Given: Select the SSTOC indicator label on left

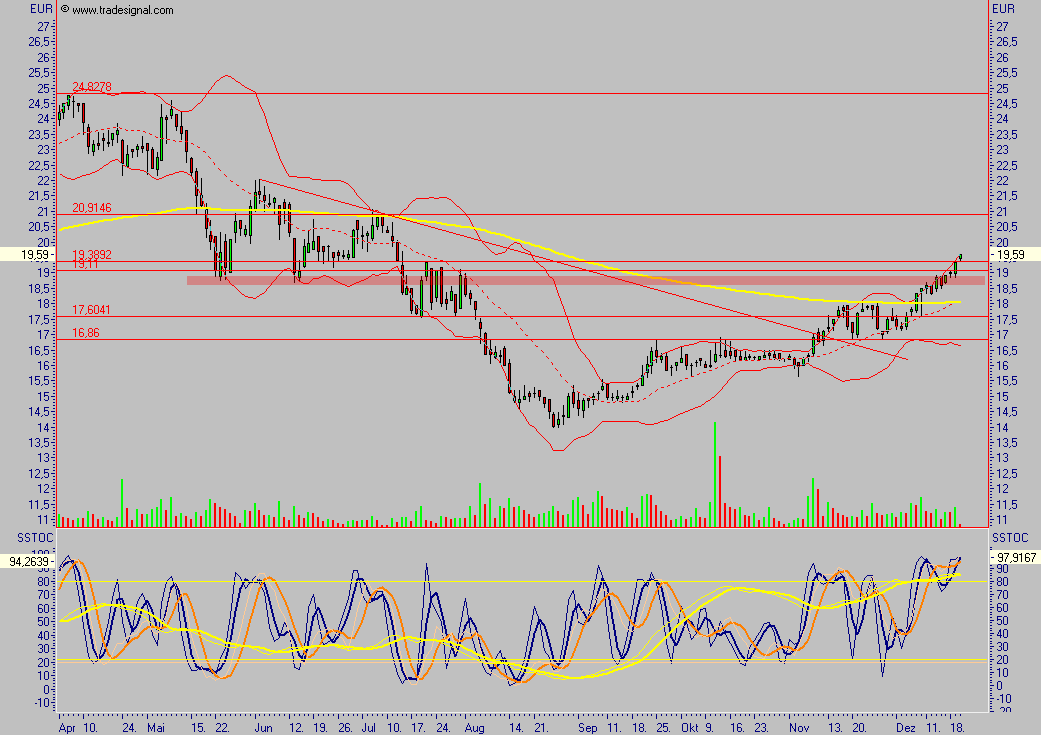Looking at the screenshot, I should (35, 538).
